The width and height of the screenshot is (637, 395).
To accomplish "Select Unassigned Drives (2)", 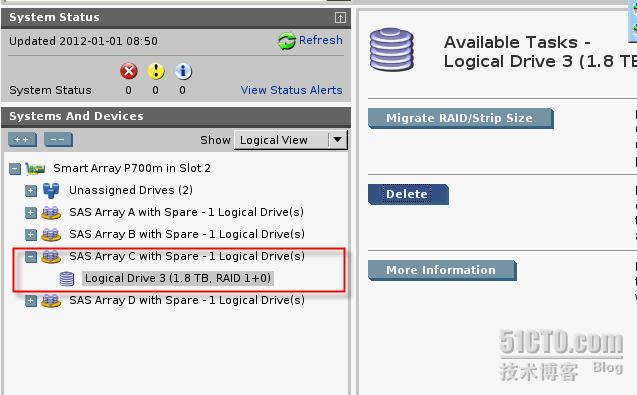I will (131, 190).
